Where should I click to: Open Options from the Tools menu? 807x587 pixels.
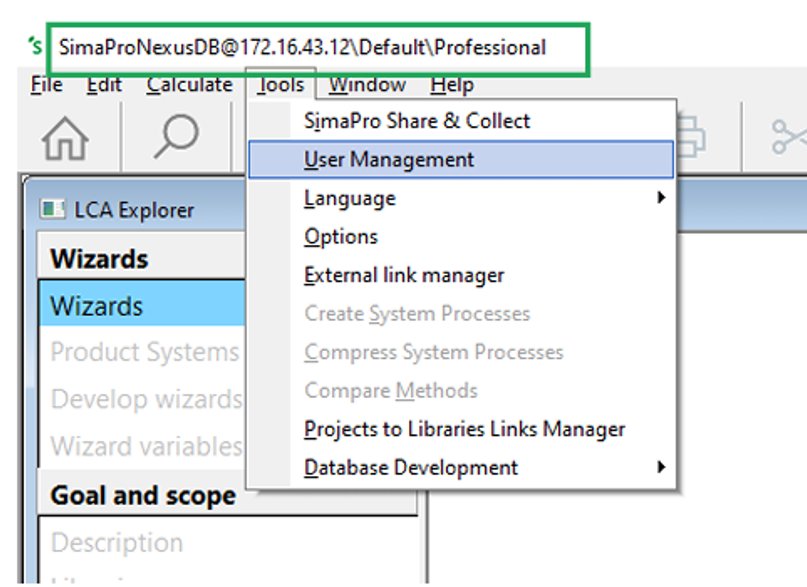(x=461, y=237)
